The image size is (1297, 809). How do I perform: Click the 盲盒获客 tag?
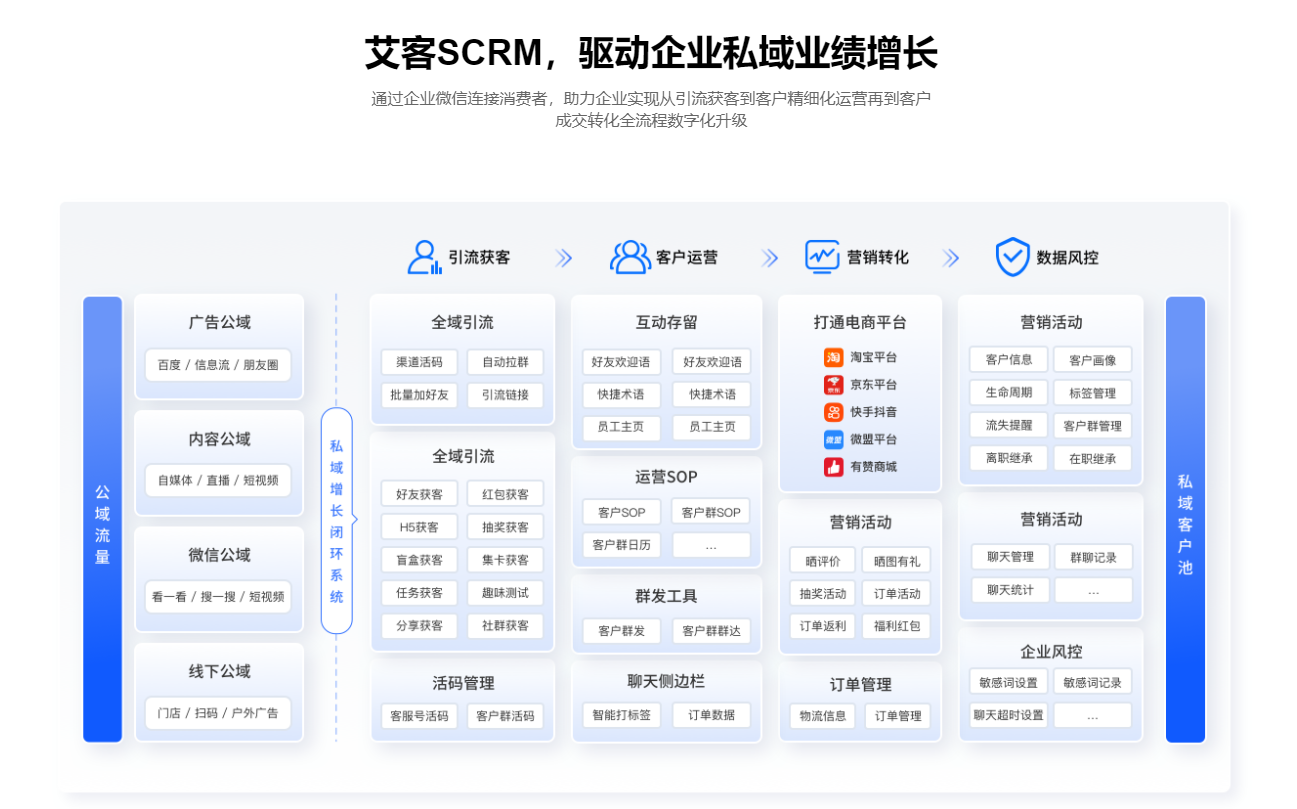(x=419, y=560)
